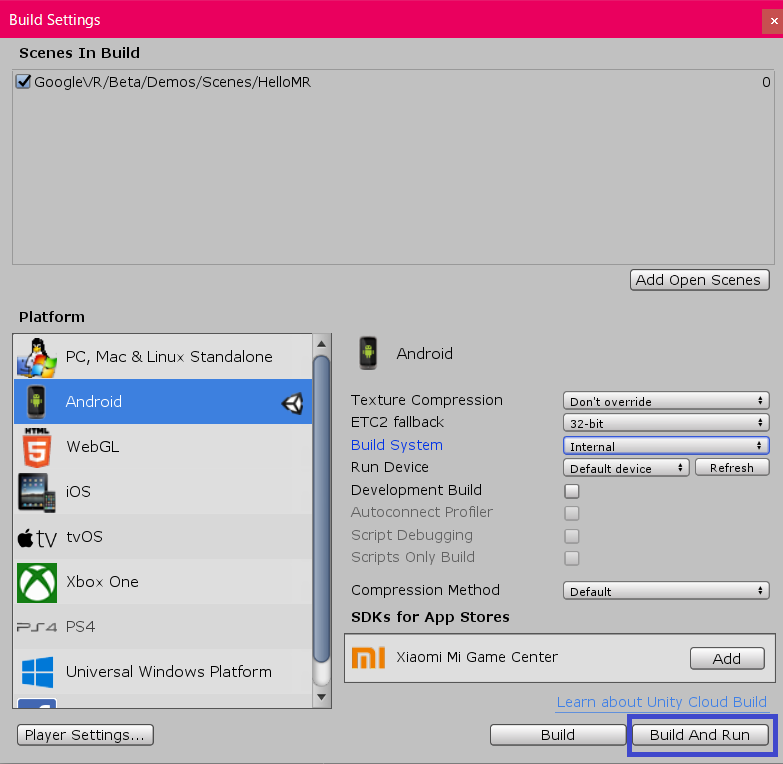Click the platform list scroll up arrow

pyautogui.click(x=322, y=344)
